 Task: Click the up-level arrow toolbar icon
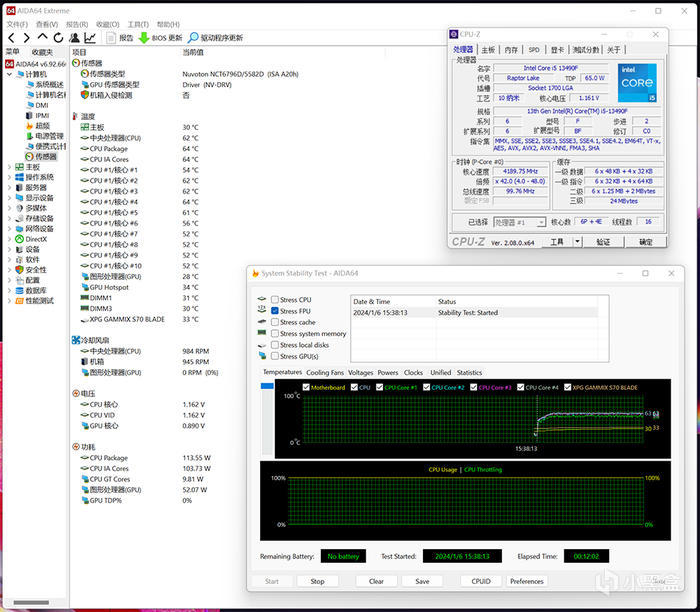click(43, 38)
